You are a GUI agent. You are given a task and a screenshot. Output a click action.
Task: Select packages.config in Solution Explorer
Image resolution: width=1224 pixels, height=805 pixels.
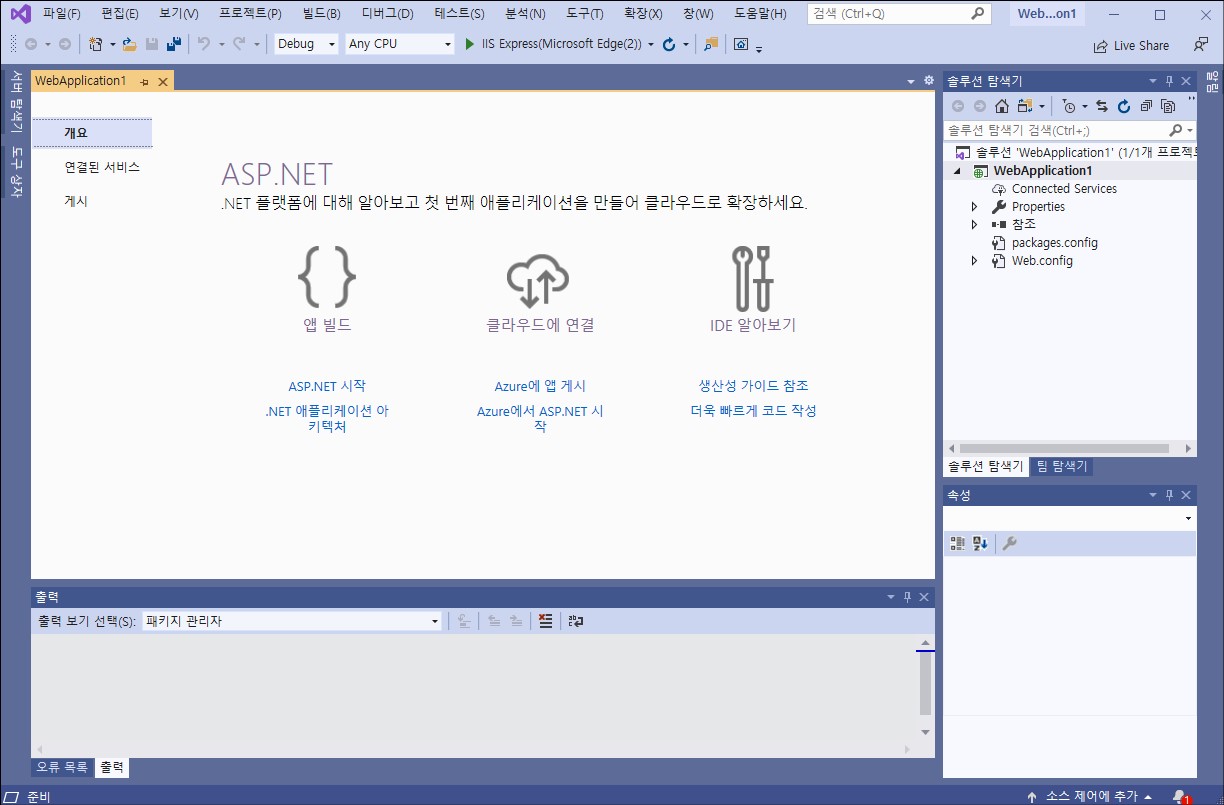tap(1054, 243)
